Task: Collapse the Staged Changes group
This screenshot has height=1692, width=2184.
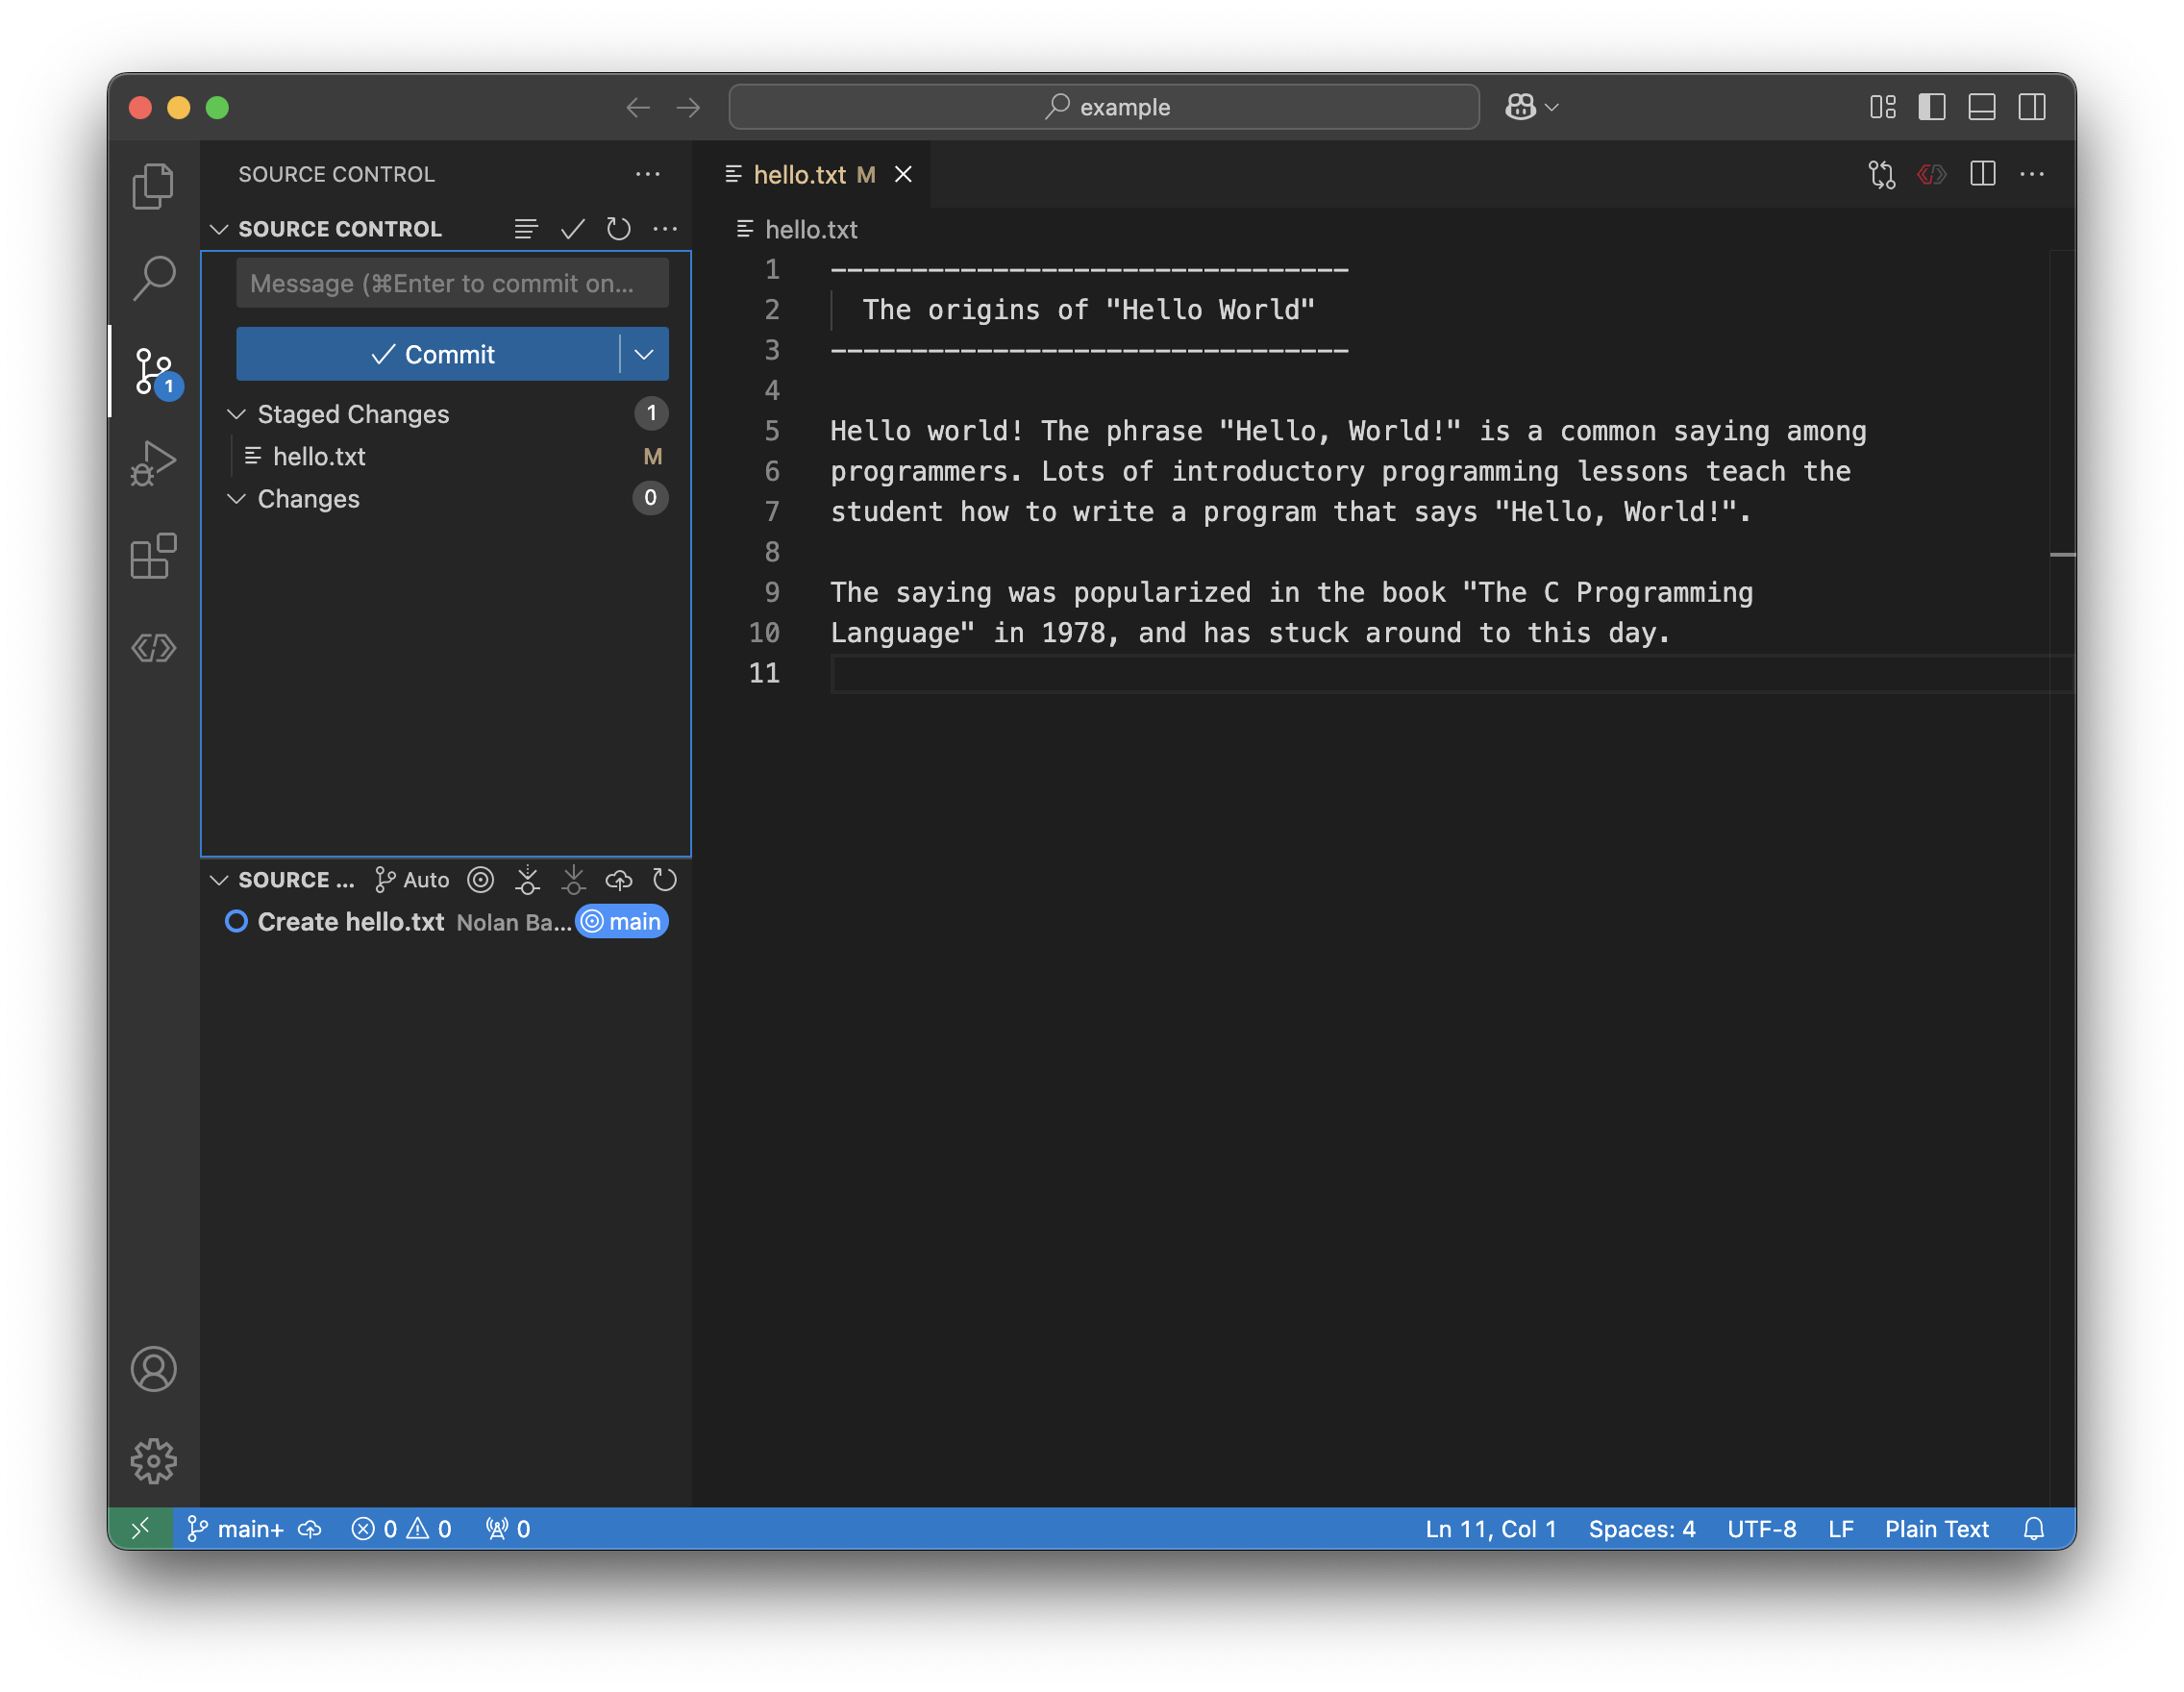Action: (x=236, y=414)
